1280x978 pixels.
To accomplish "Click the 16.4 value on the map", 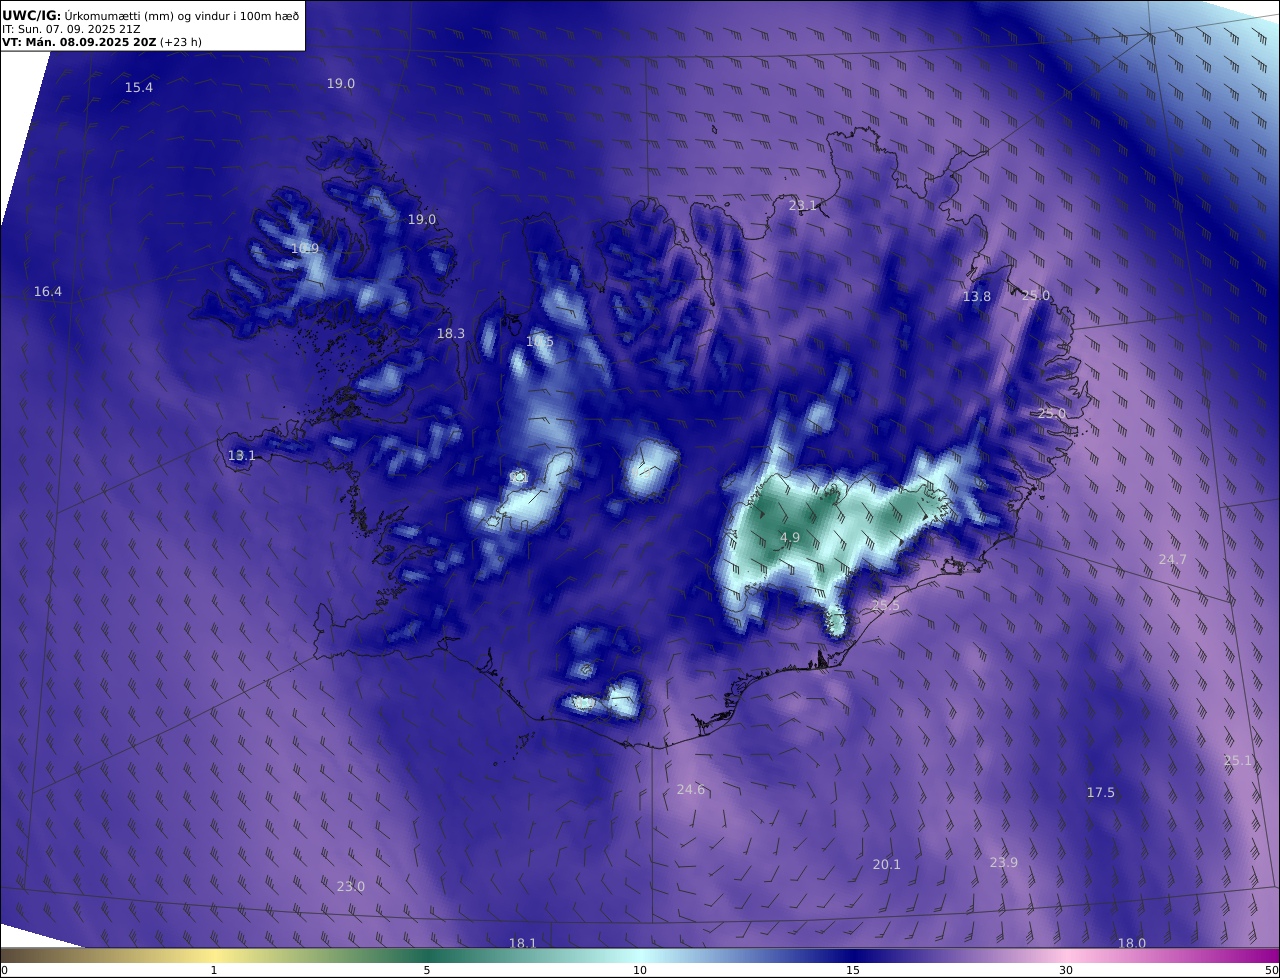I will tap(47, 292).
